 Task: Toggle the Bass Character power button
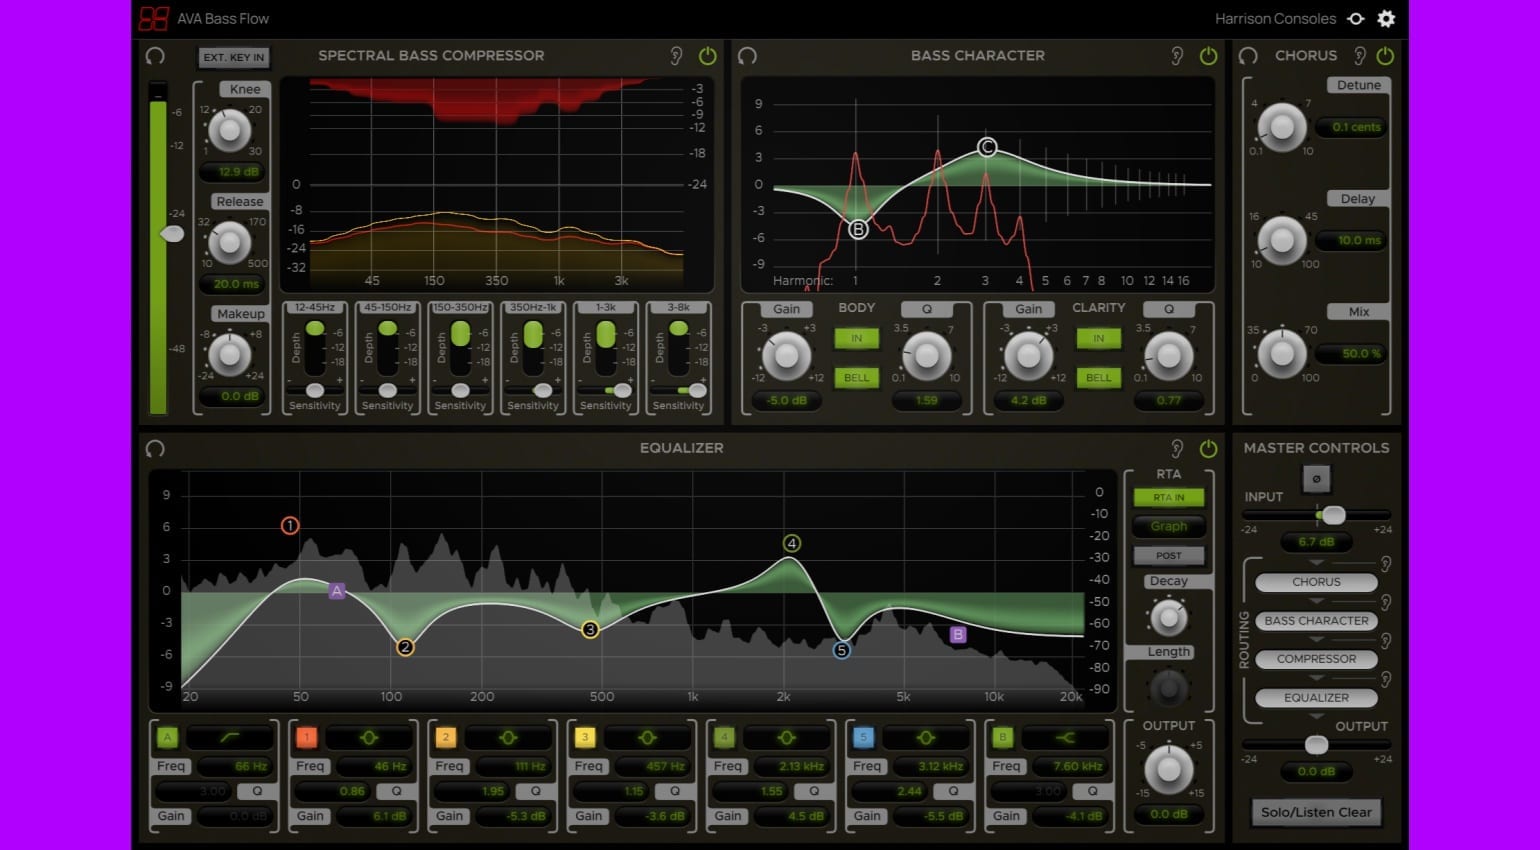(x=1208, y=56)
